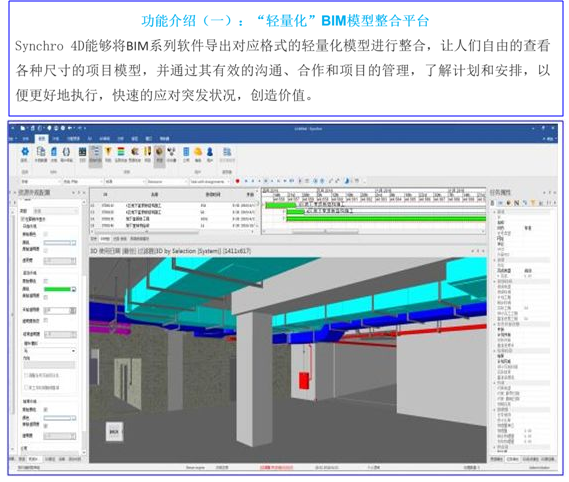Open dropdown arrow beside green color bar

[x=74, y=289]
